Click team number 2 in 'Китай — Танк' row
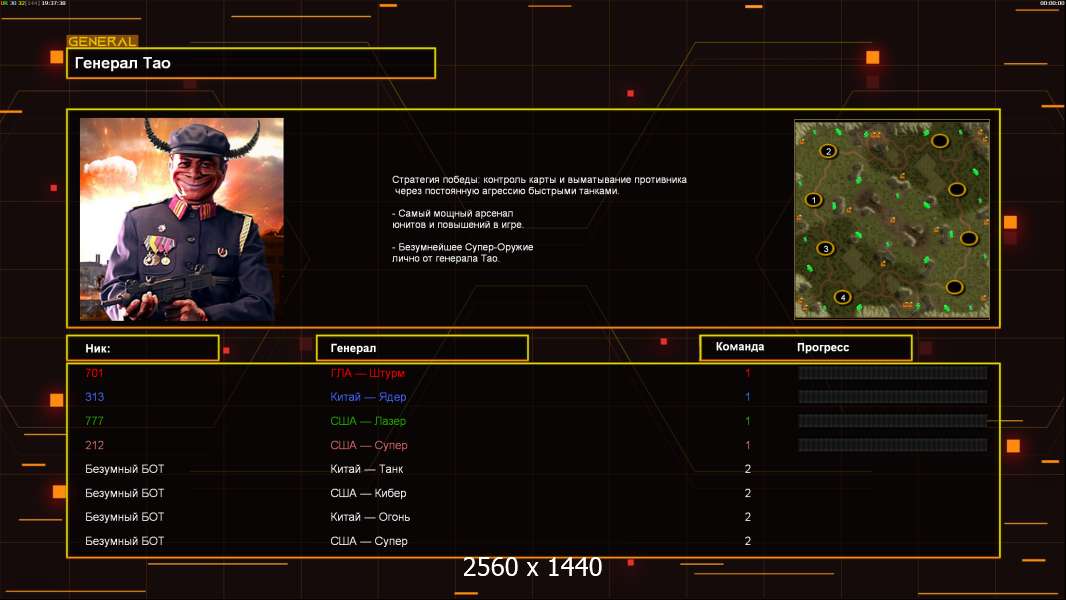 (748, 469)
